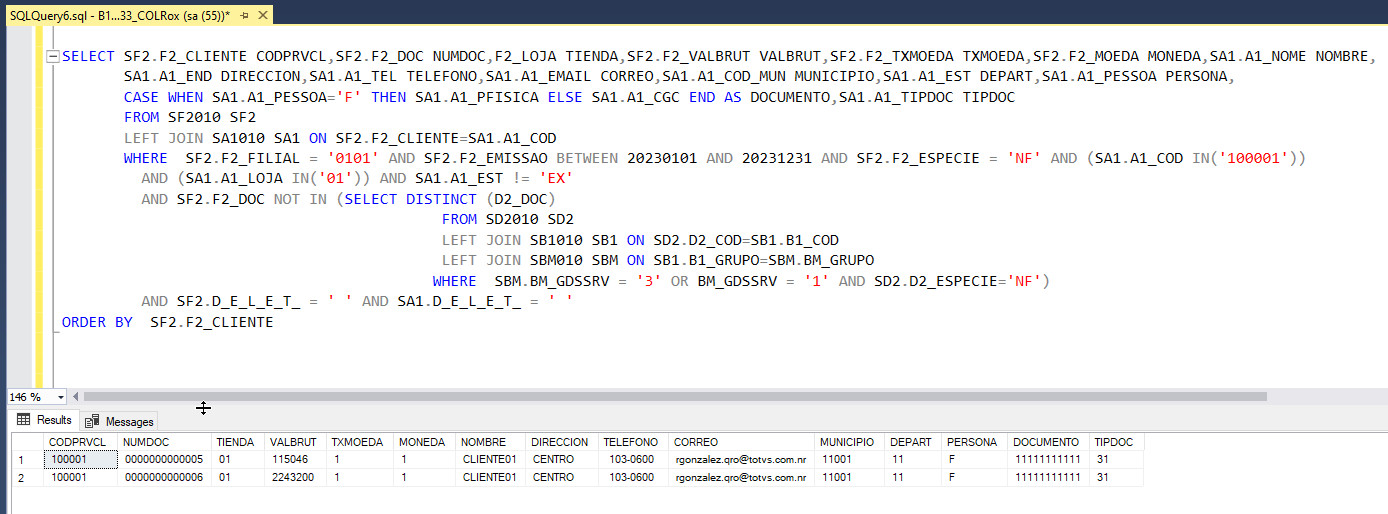
Task: Click SELECT DISTINCT (D2_DOC) subquery text
Action: pos(450,199)
